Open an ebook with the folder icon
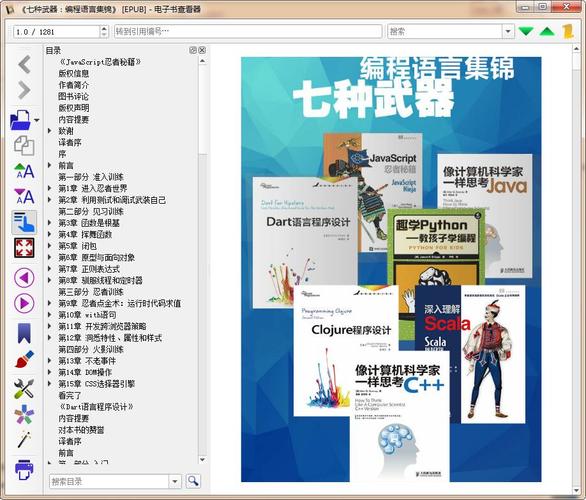586x500 pixels. [21, 120]
